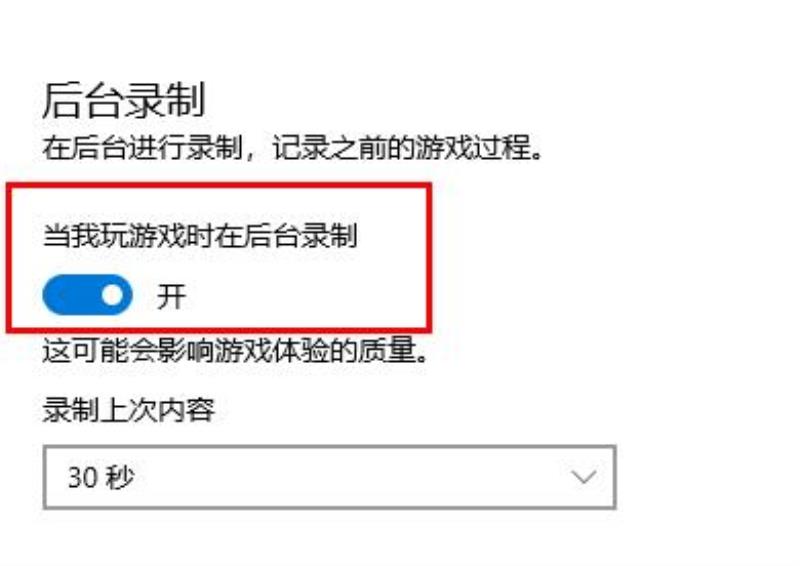Select the 30 秒 value text
This screenshot has width=800, height=566.
click(x=101, y=477)
